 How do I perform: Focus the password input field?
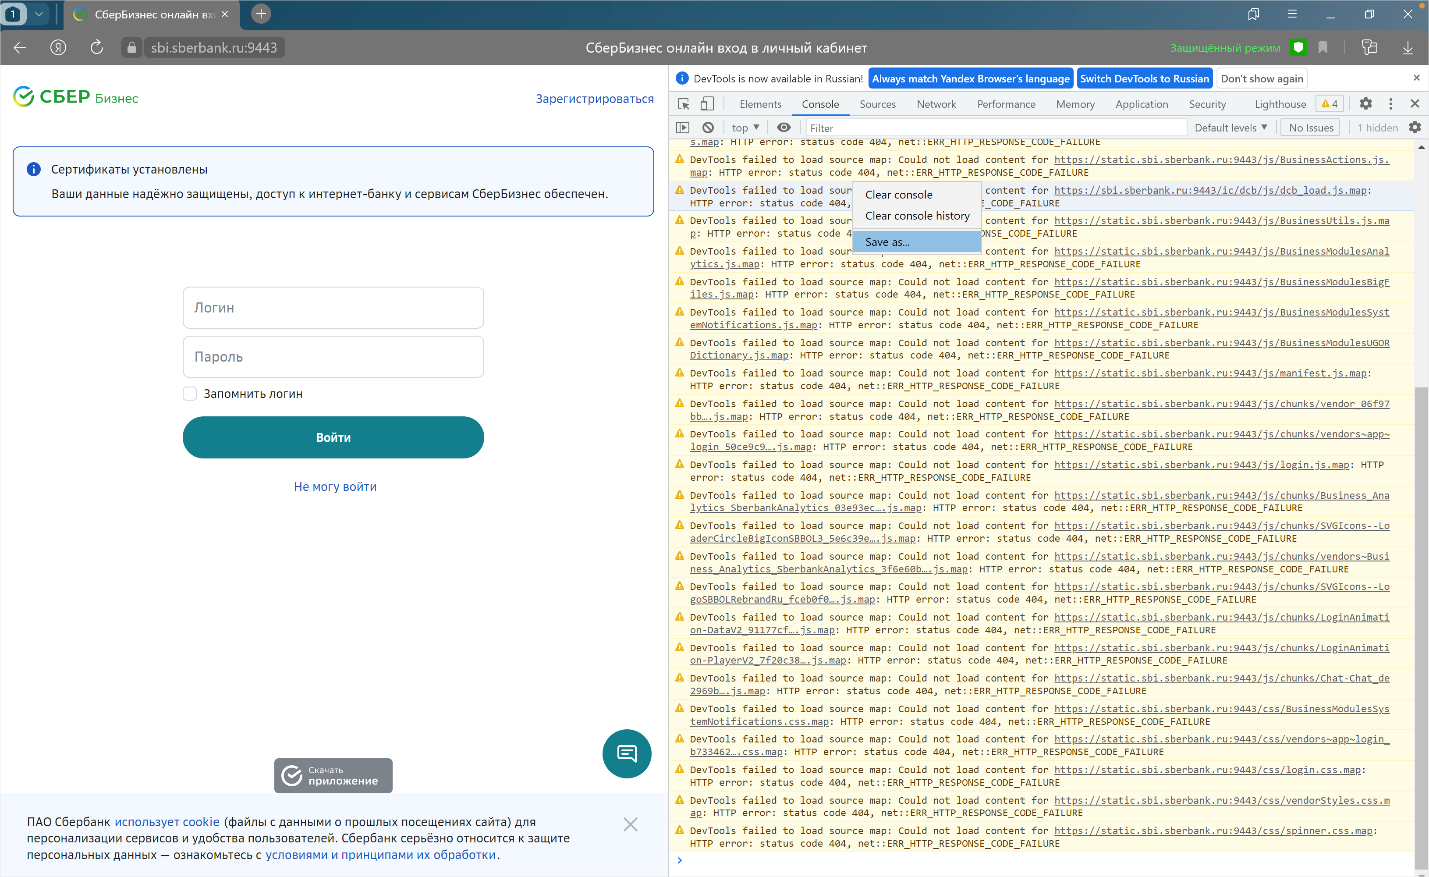coord(333,357)
